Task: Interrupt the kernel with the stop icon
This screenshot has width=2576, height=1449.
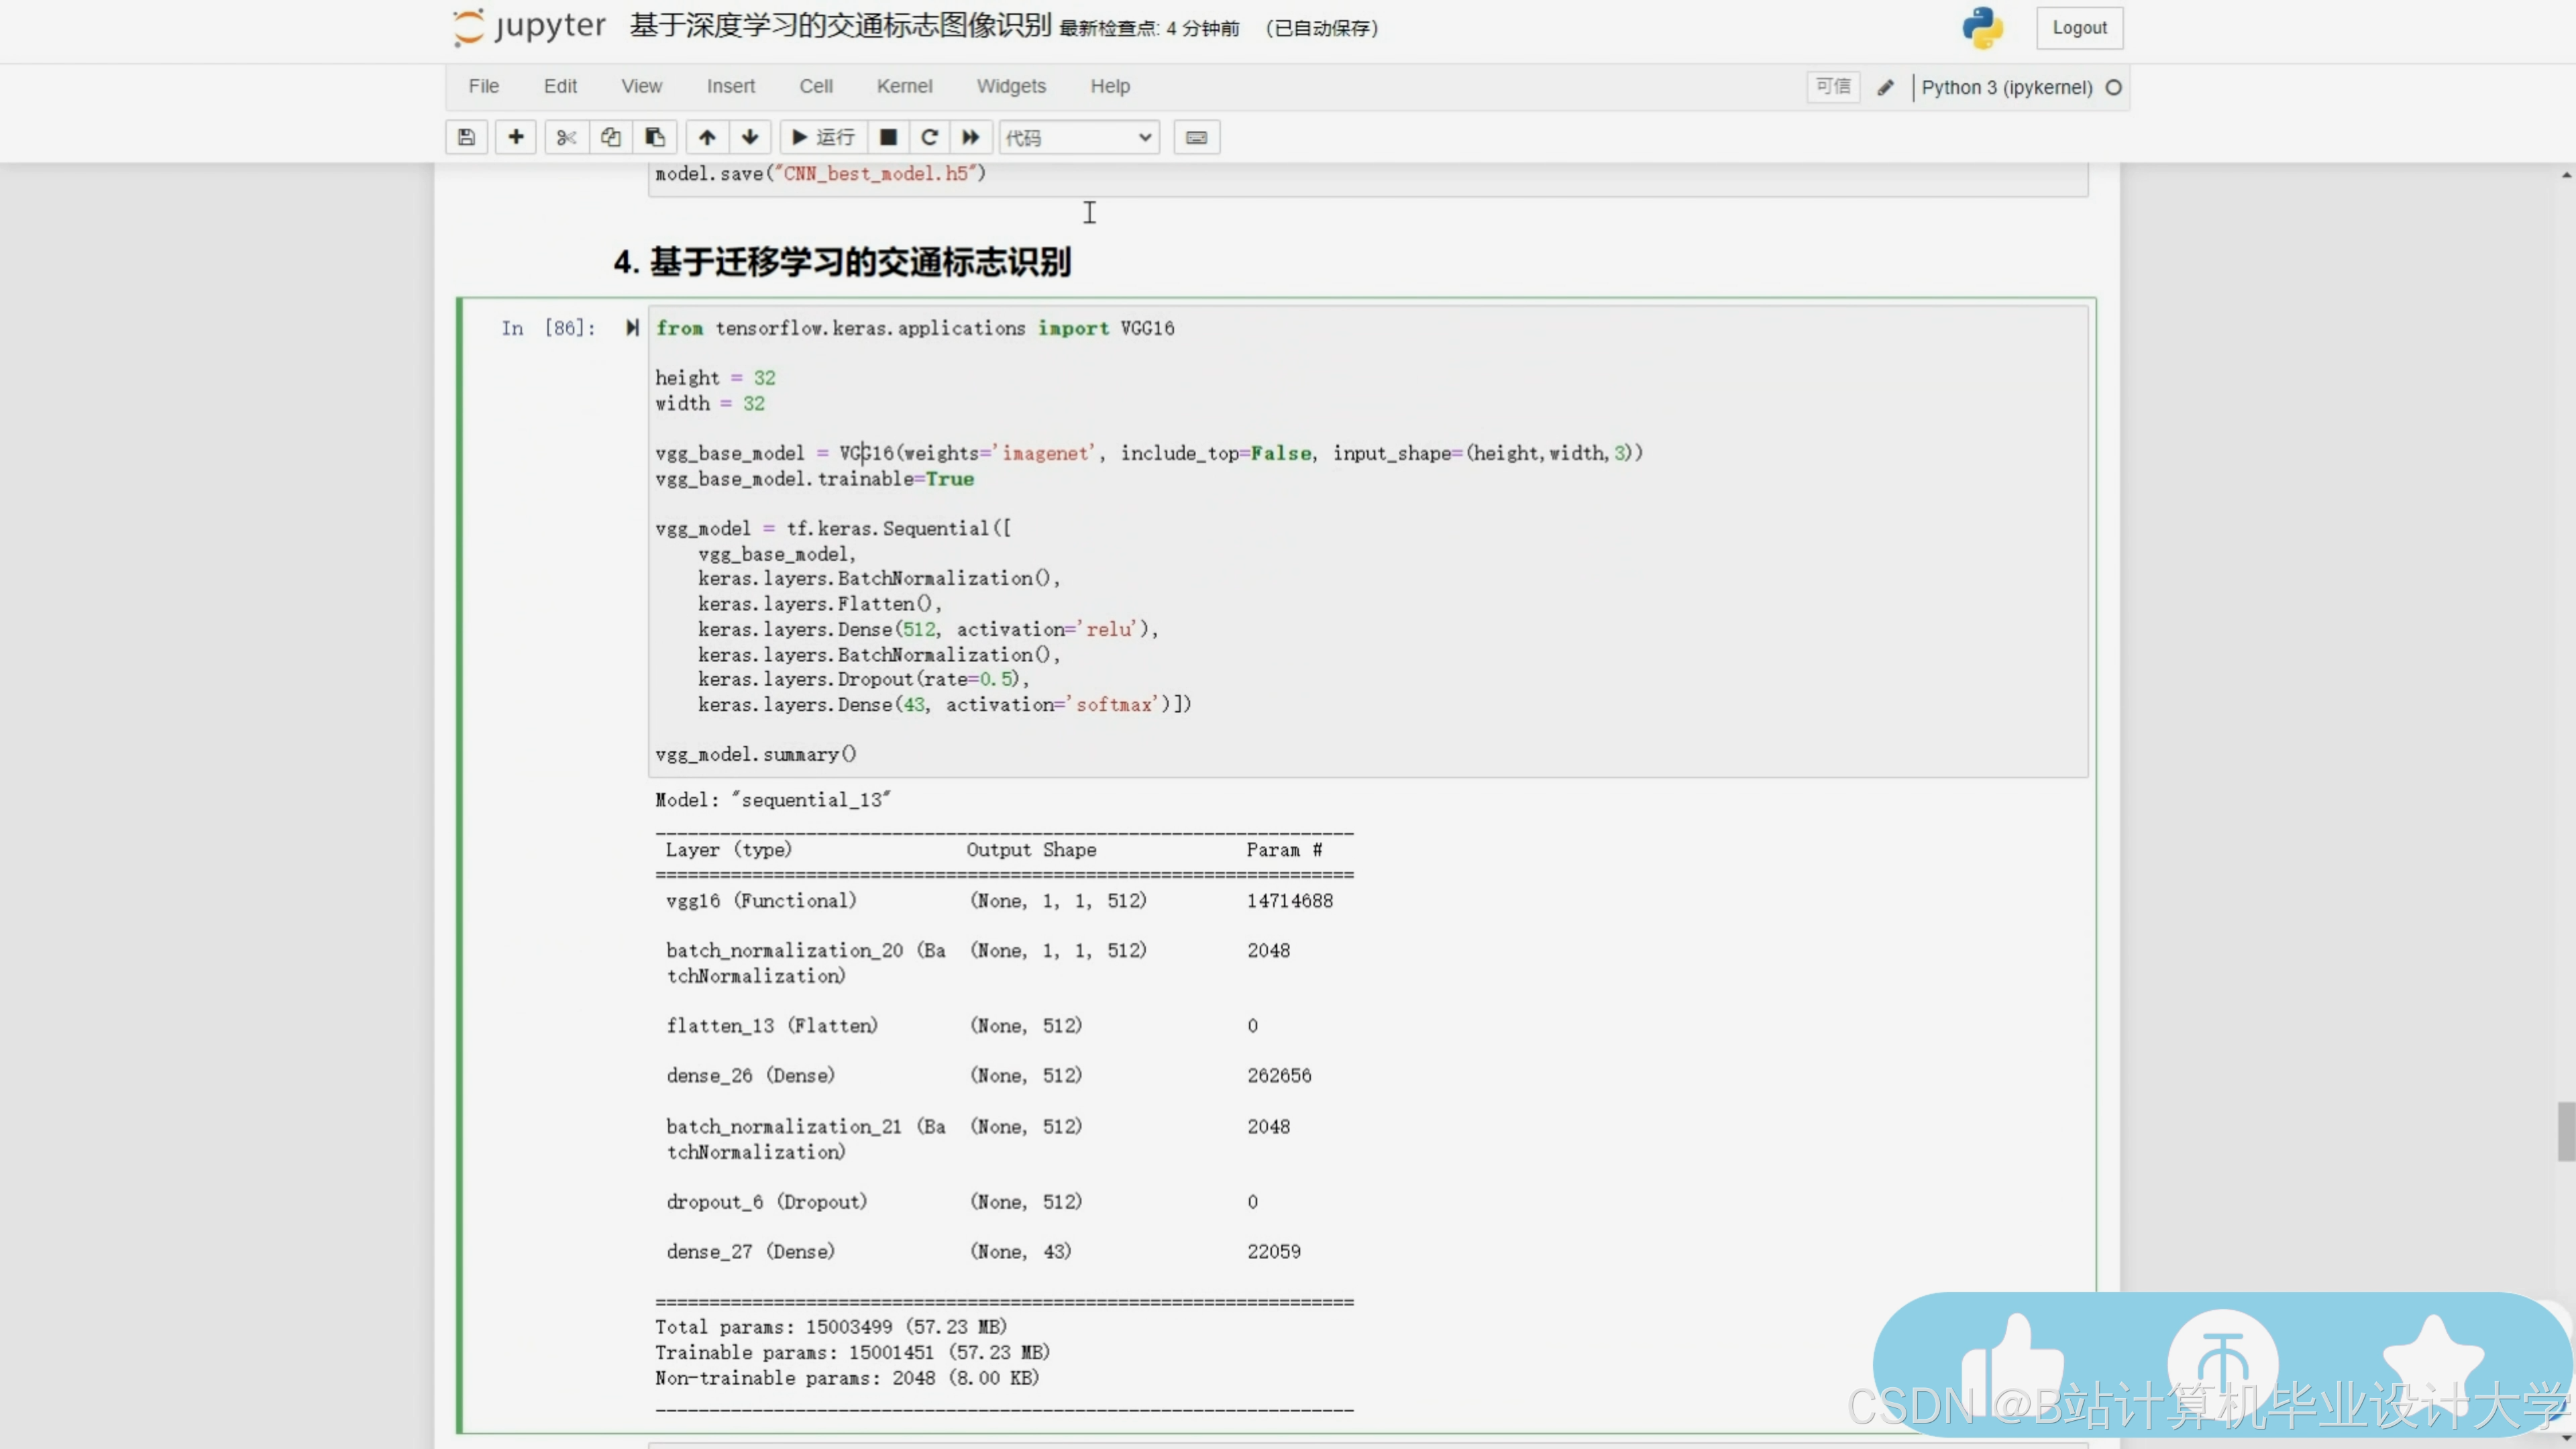Action: (x=888, y=137)
